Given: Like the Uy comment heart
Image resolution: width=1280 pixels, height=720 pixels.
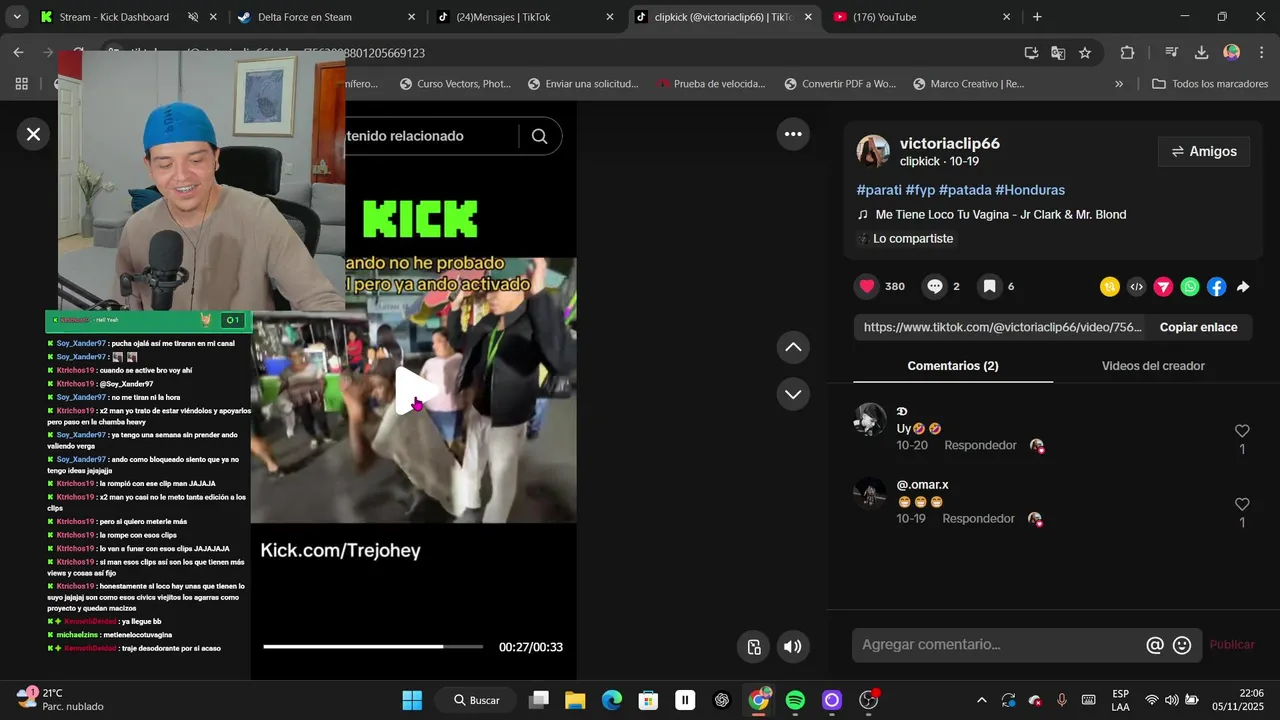Looking at the screenshot, I should (x=1242, y=431).
